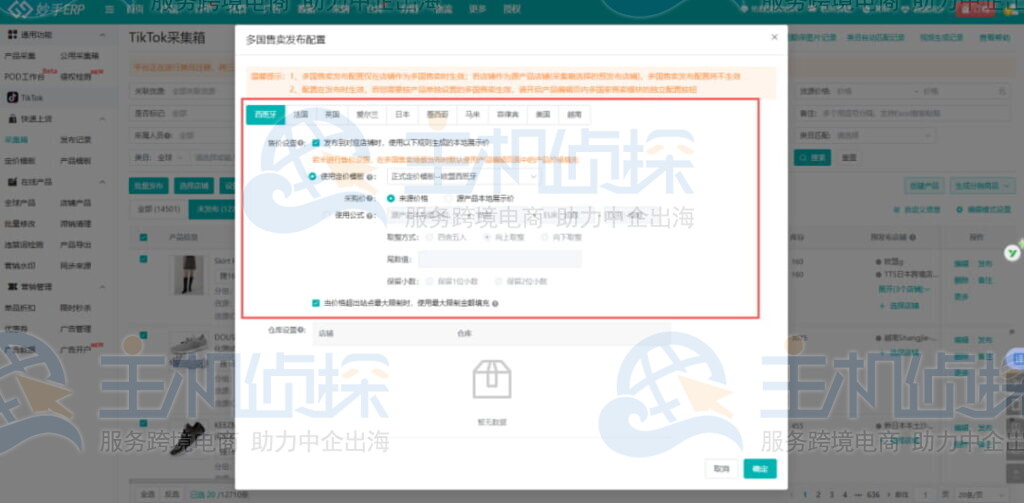This screenshot has width=1024, height=503.
Task: Toggle checkbox for the skirt product row
Action: (144, 259)
